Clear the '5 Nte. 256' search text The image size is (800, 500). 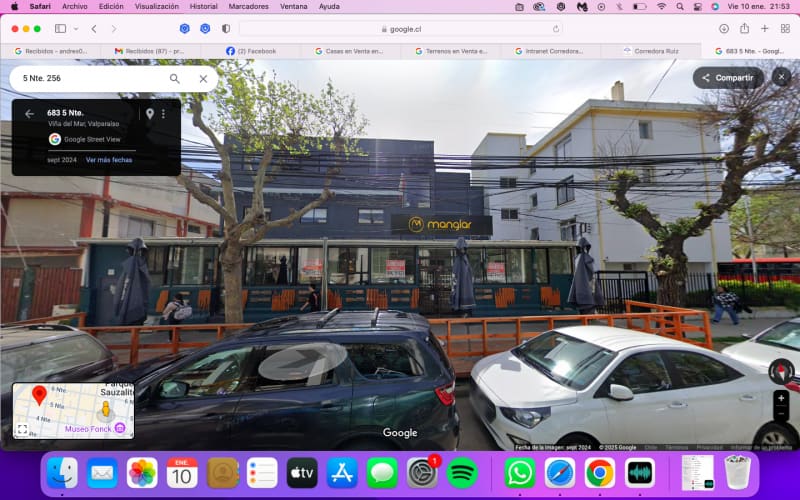click(203, 79)
